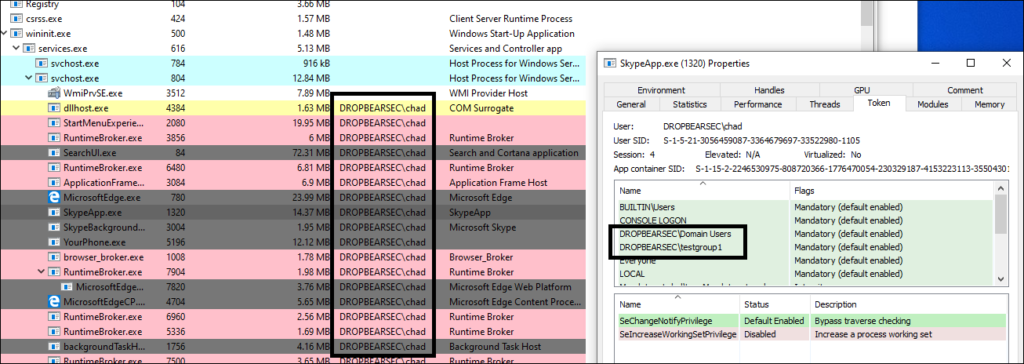Collapse the wininit.exe process tree
1024x364 pixels.
point(4,33)
